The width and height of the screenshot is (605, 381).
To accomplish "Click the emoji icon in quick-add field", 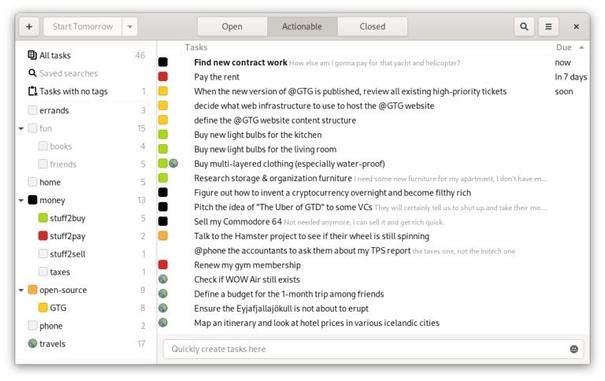I will tap(574, 349).
